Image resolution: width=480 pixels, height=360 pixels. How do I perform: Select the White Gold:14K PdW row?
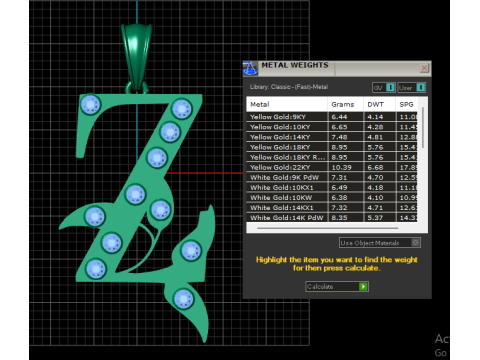[332, 217]
